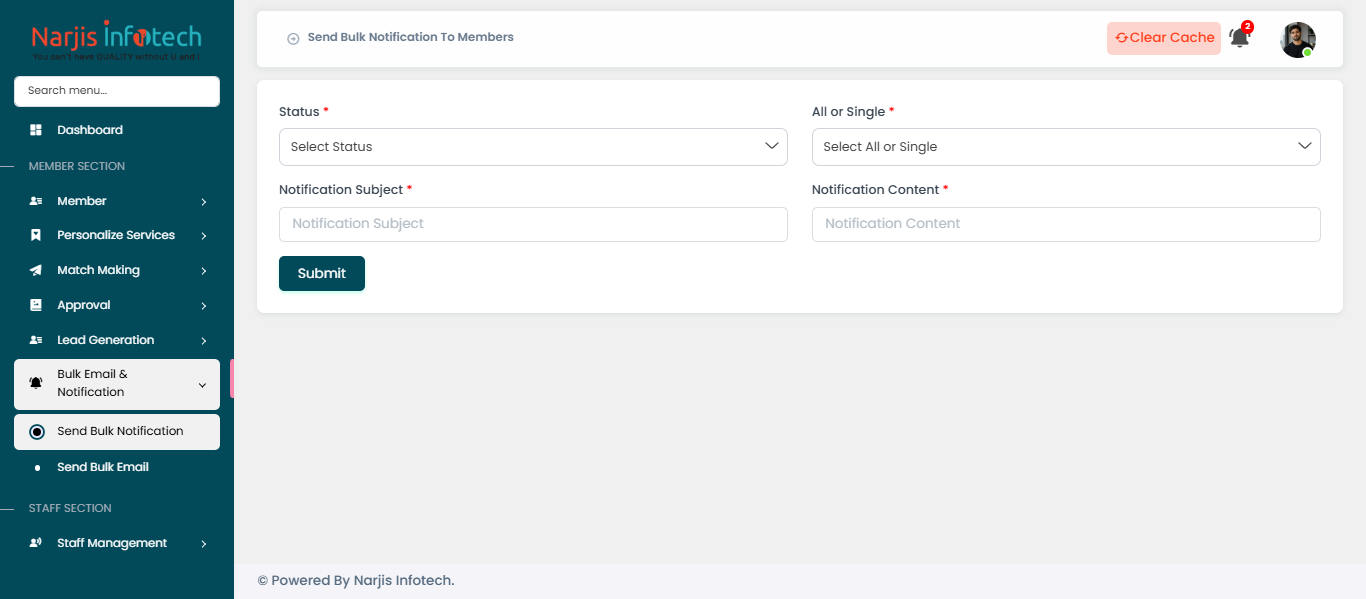Image resolution: width=1366 pixels, height=599 pixels.
Task: Click the Powered By Narjis Infotech footer text
Action: tap(356, 580)
